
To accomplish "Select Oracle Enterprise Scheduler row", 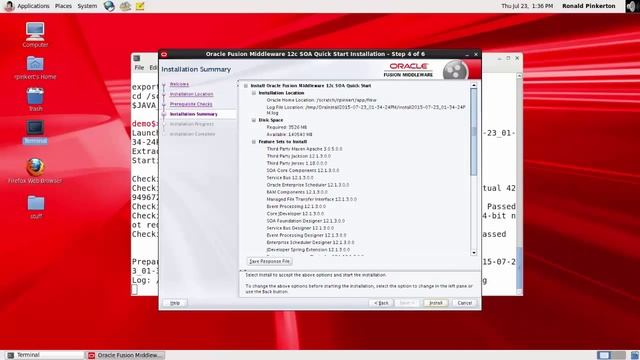I will pos(308,185).
